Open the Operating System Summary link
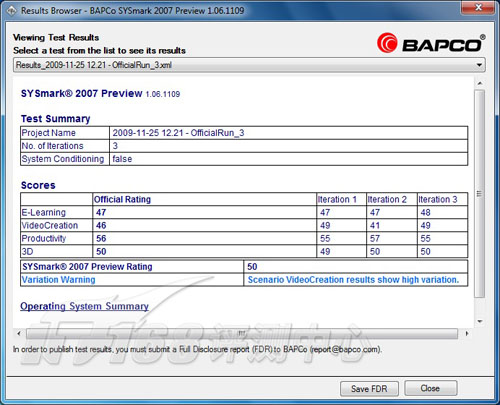Viewport: 500px width, 405px height. pos(84,306)
